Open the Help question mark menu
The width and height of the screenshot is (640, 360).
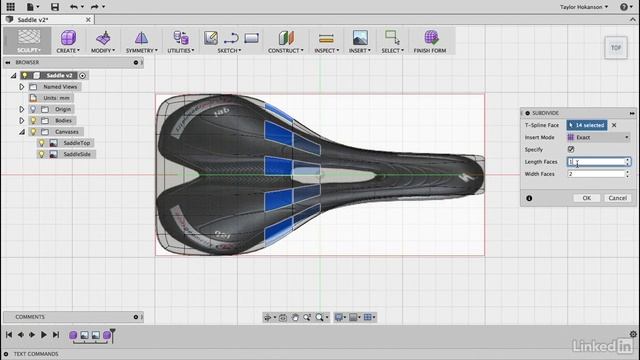pos(624,7)
